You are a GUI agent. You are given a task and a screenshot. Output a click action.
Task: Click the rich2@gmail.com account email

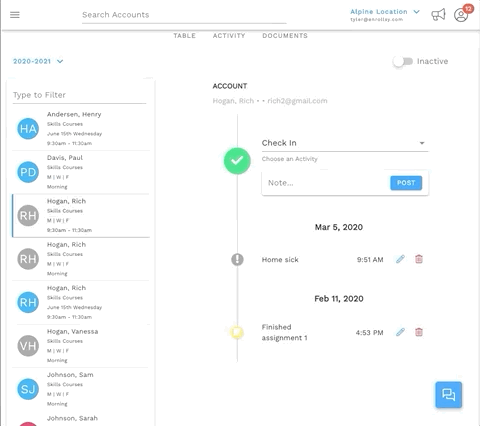click(x=297, y=101)
